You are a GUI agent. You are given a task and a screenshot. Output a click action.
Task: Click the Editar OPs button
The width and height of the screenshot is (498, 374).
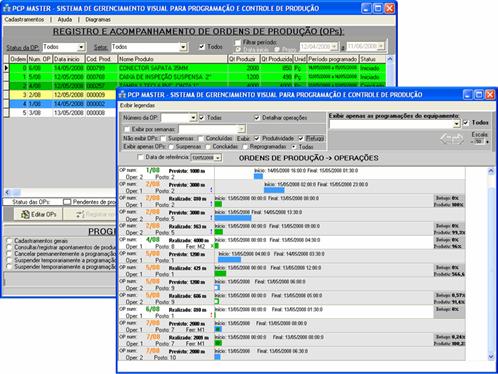(38, 214)
